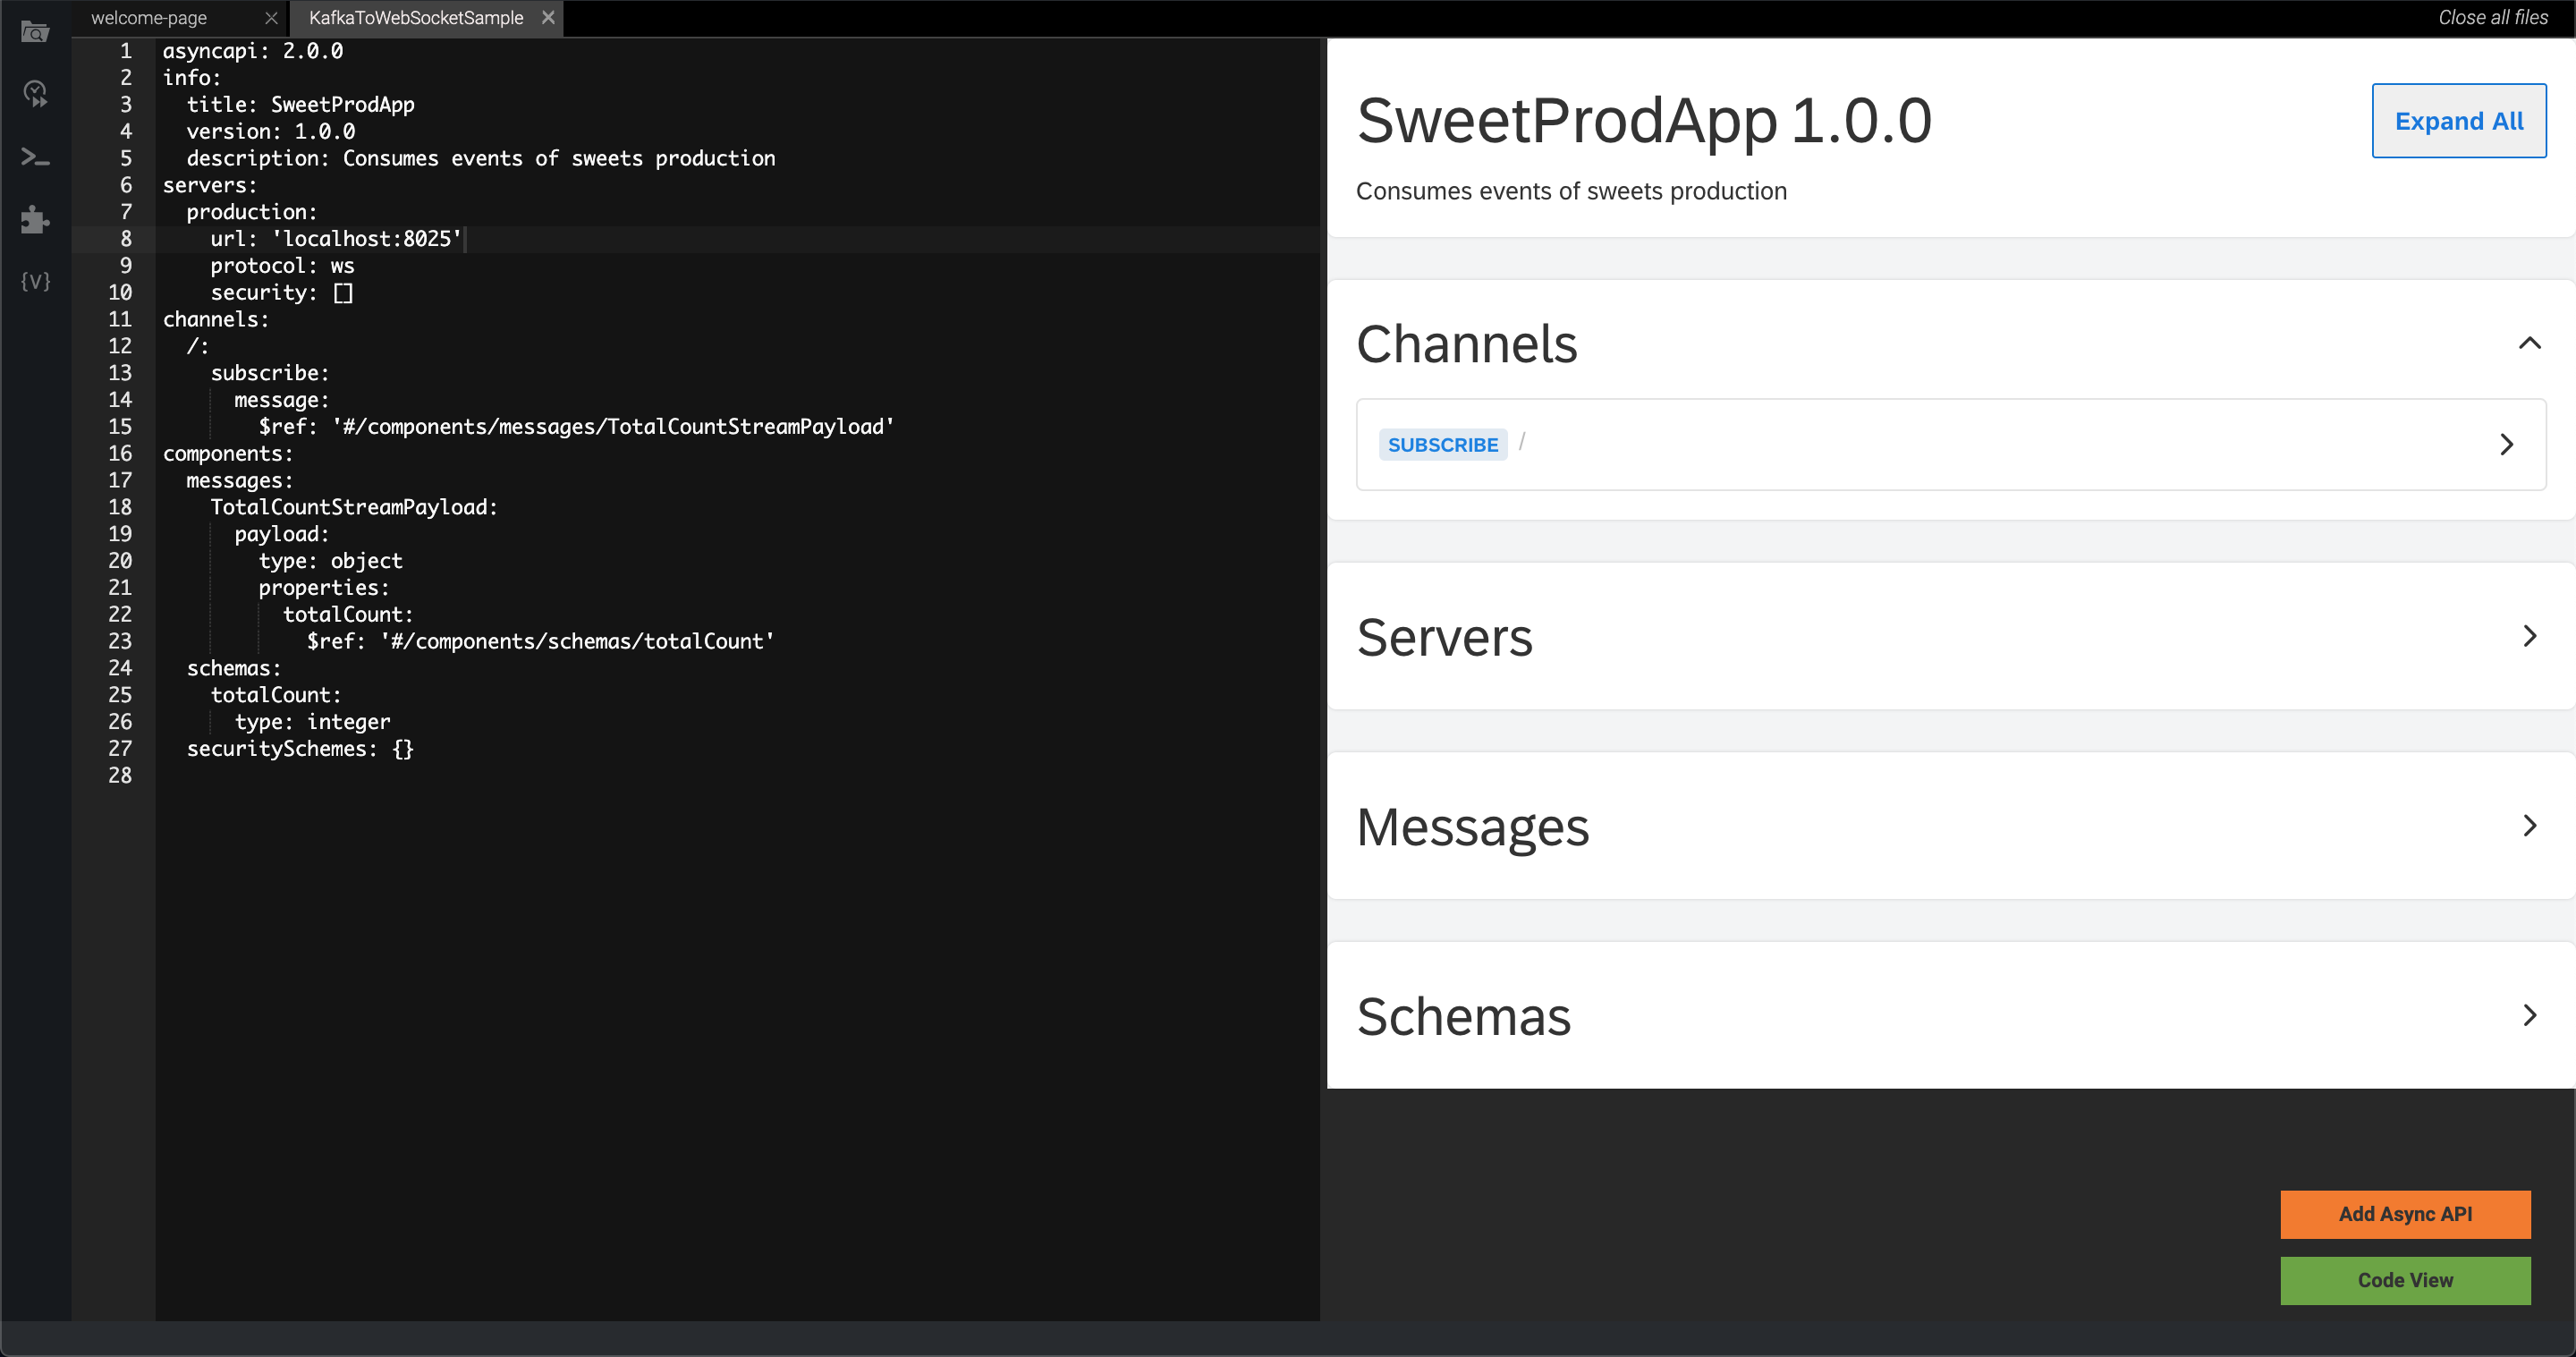Click the Expand All button
This screenshot has width=2576, height=1357.
point(2458,121)
